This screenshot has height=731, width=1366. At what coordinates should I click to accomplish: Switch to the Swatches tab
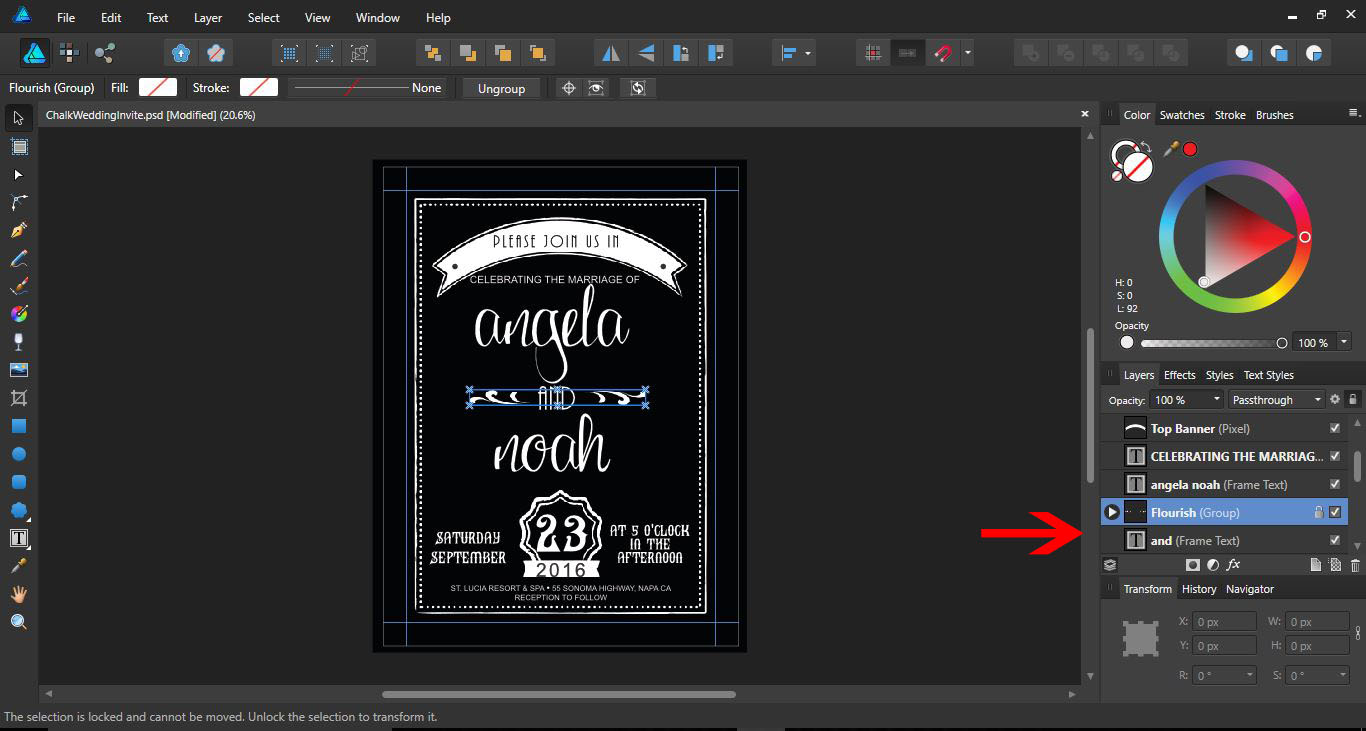coord(1181,115)
